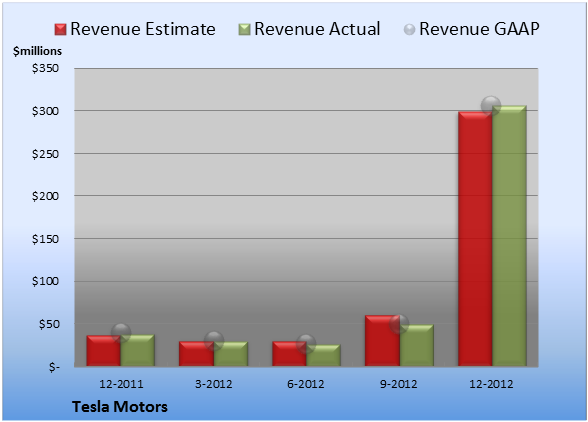
Task: Click the gray Revenue GAAP legend marker
Action: pos(410,29)
